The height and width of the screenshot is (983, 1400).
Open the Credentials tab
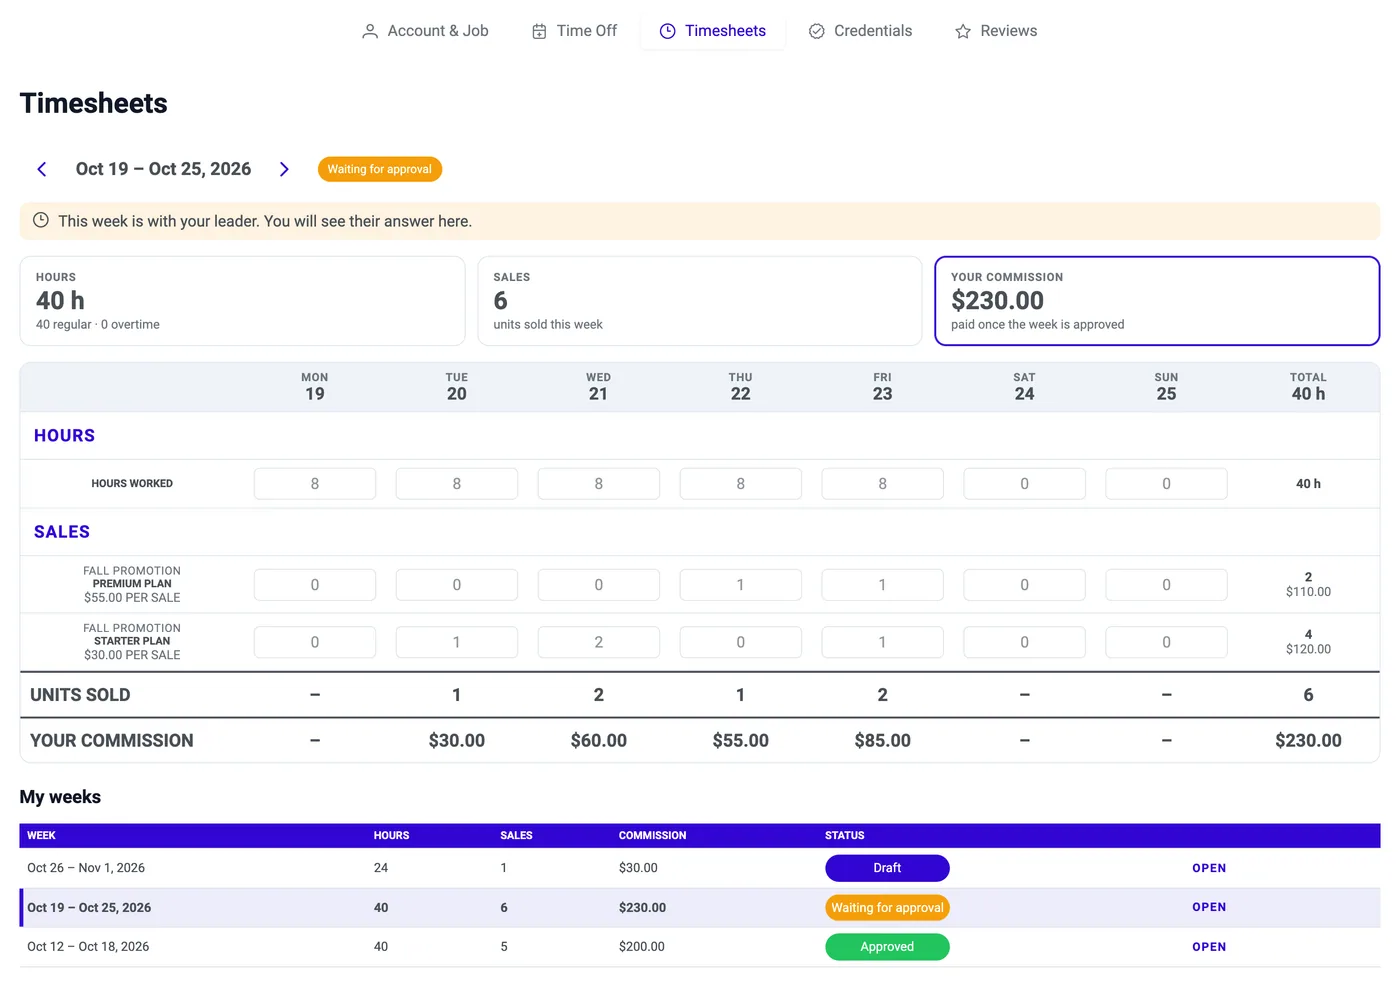[860, 31]
